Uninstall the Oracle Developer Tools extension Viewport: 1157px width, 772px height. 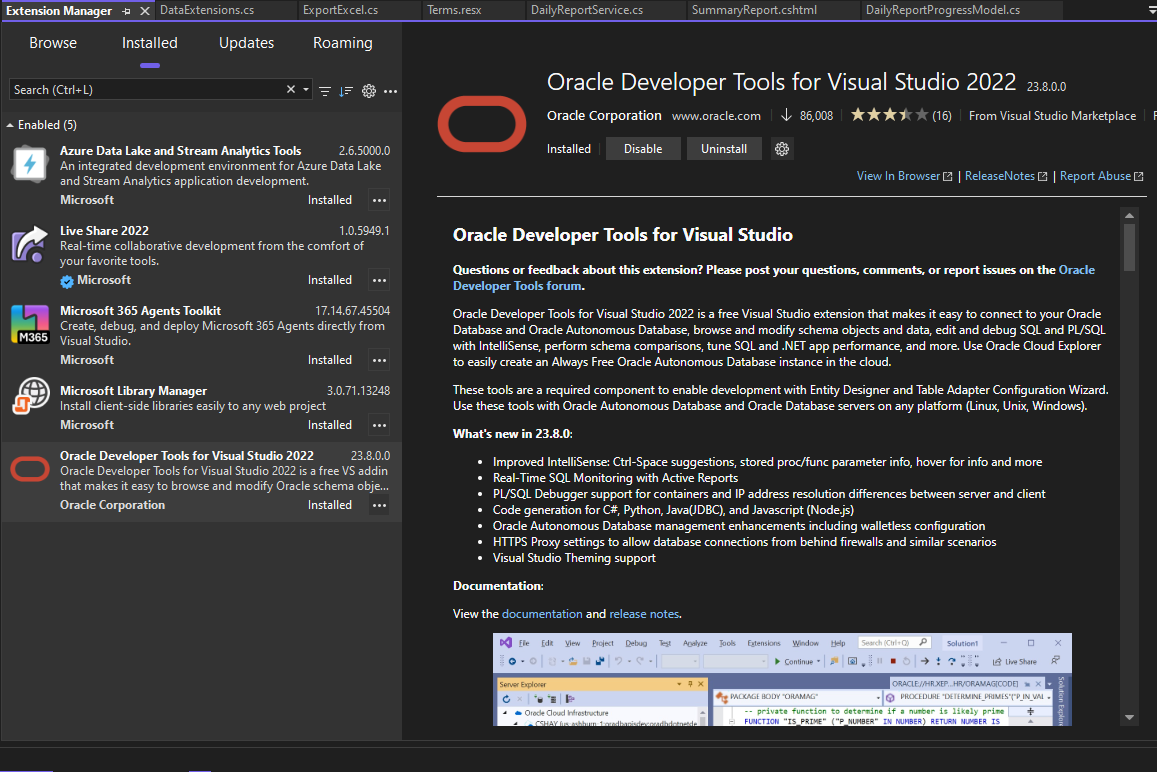[724, 149]
